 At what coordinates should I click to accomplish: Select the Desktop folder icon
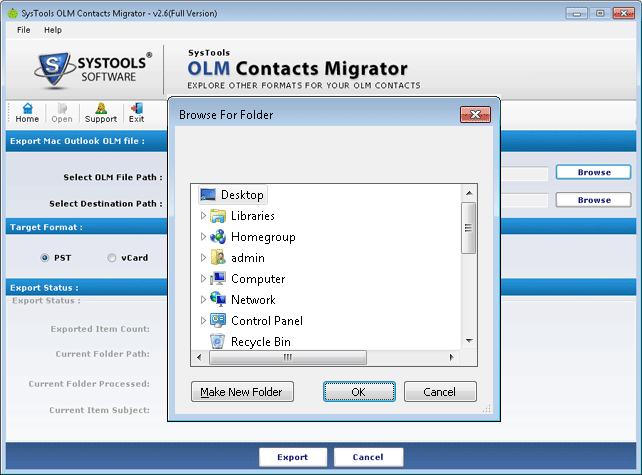tap(208, 195)
